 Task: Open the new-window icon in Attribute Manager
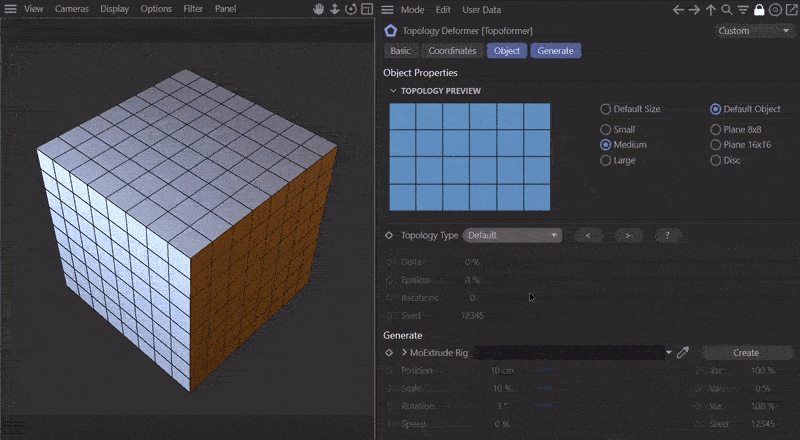791,9
